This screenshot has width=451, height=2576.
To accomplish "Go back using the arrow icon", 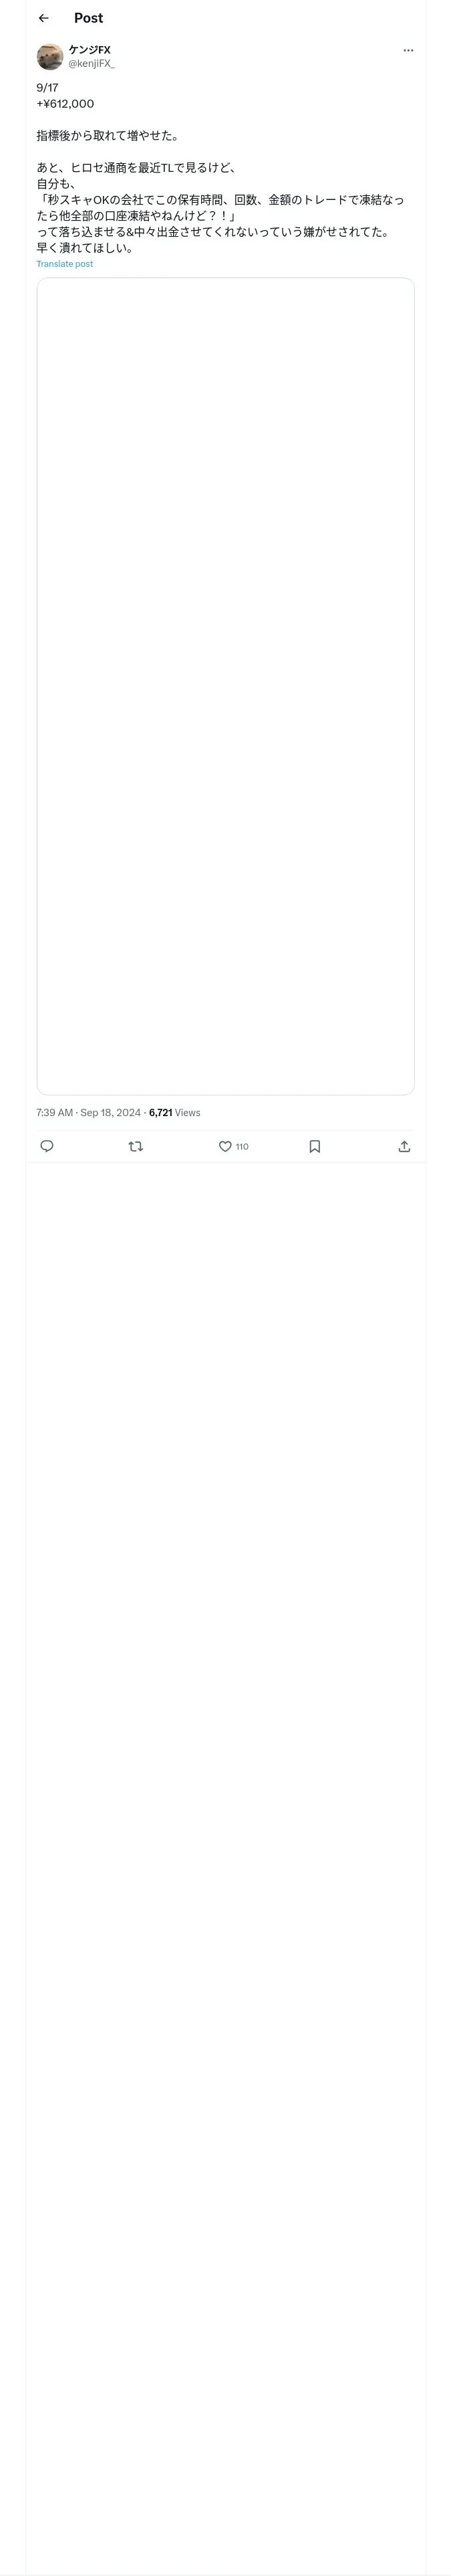I will [x=43, y=18].
